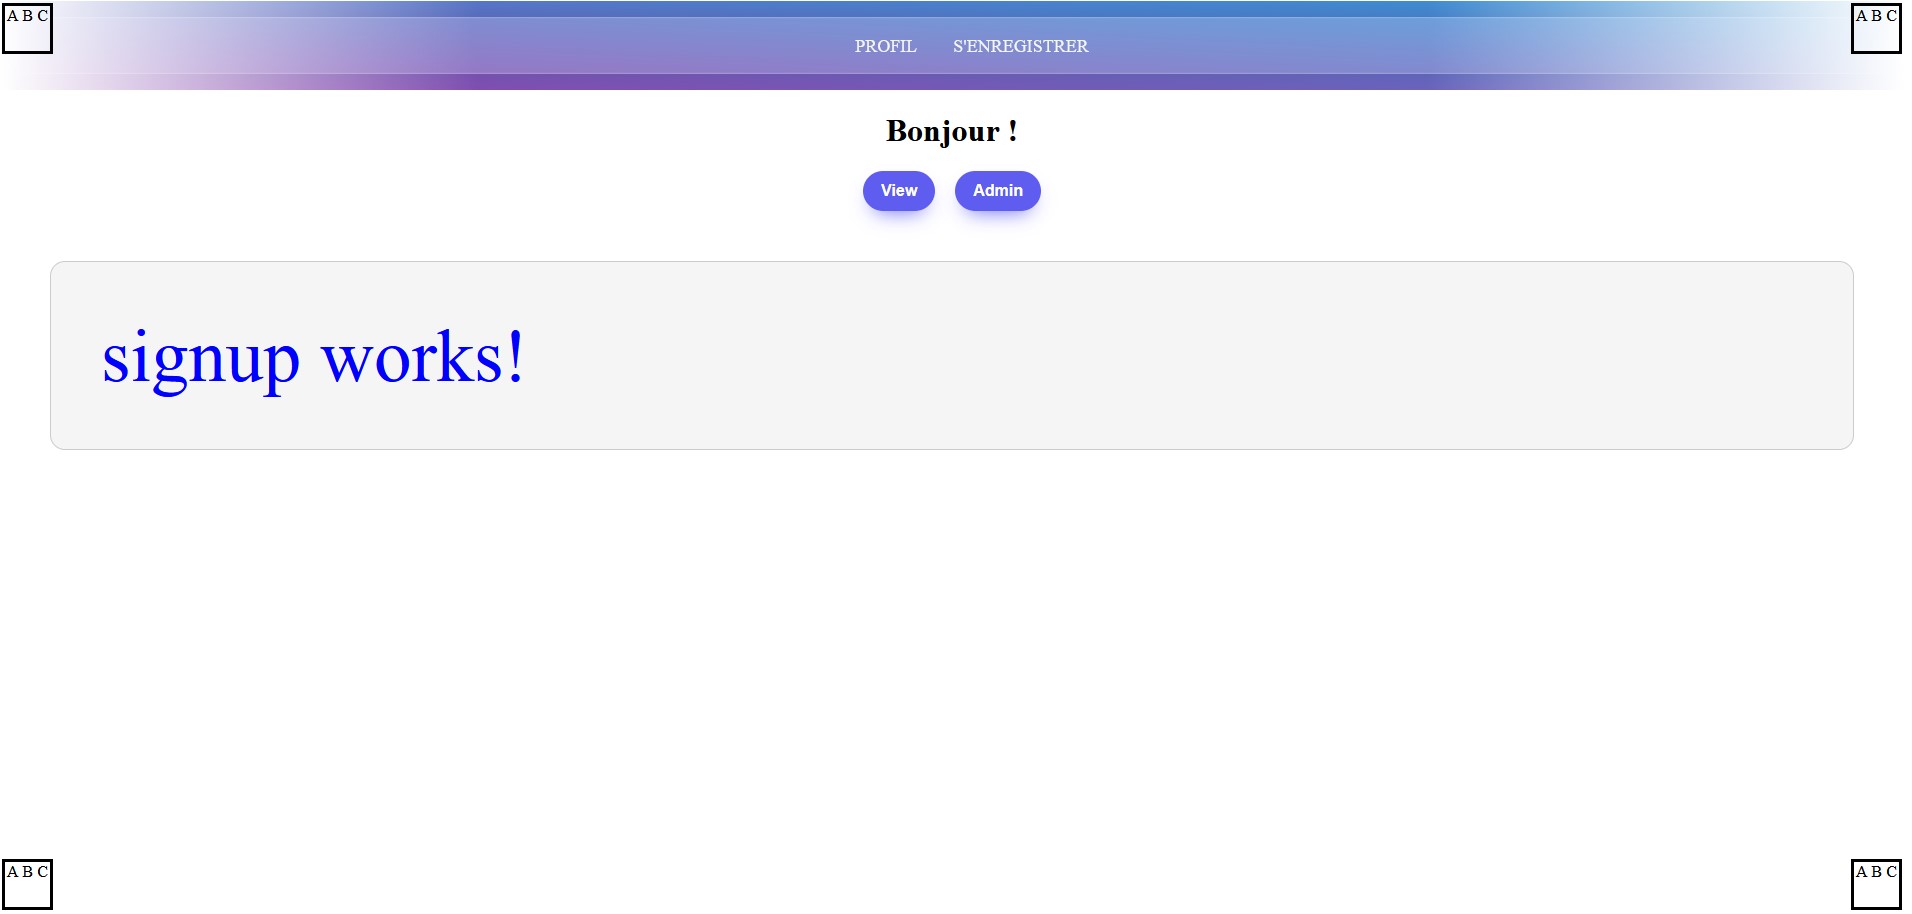Click the broken image icon in top-right corner
The height and width of the screenshot is (914, 1912).
[x=1875, y=28]
